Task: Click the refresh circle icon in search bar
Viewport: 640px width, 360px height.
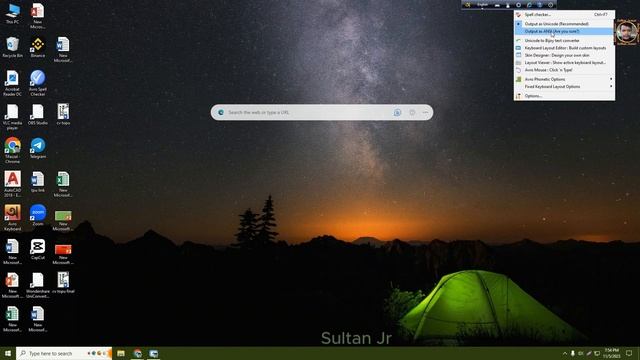Action: coord(412,112)
